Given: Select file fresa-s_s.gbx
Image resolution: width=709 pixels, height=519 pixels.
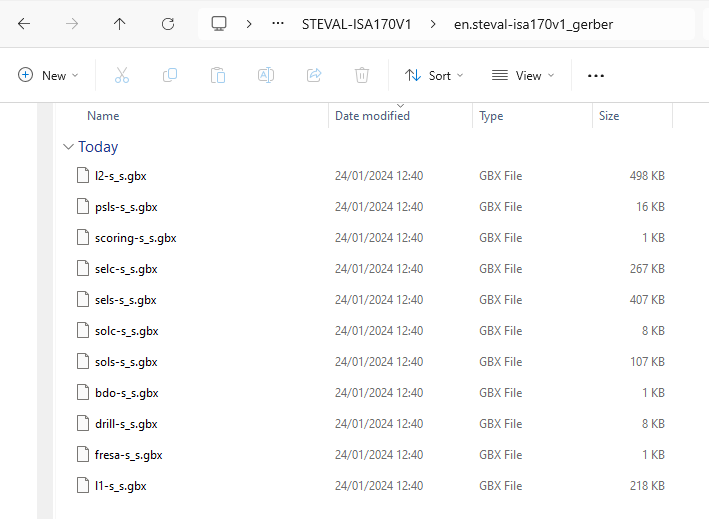Looking at the screenshot, I should click(128, 455).
